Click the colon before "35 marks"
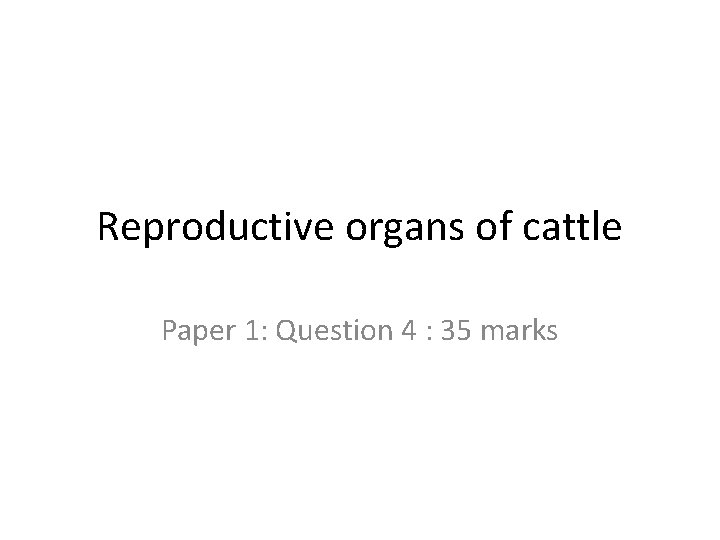The width and height of the screenshot is (720, 540). pyautogui.click(x=412, y=330)
